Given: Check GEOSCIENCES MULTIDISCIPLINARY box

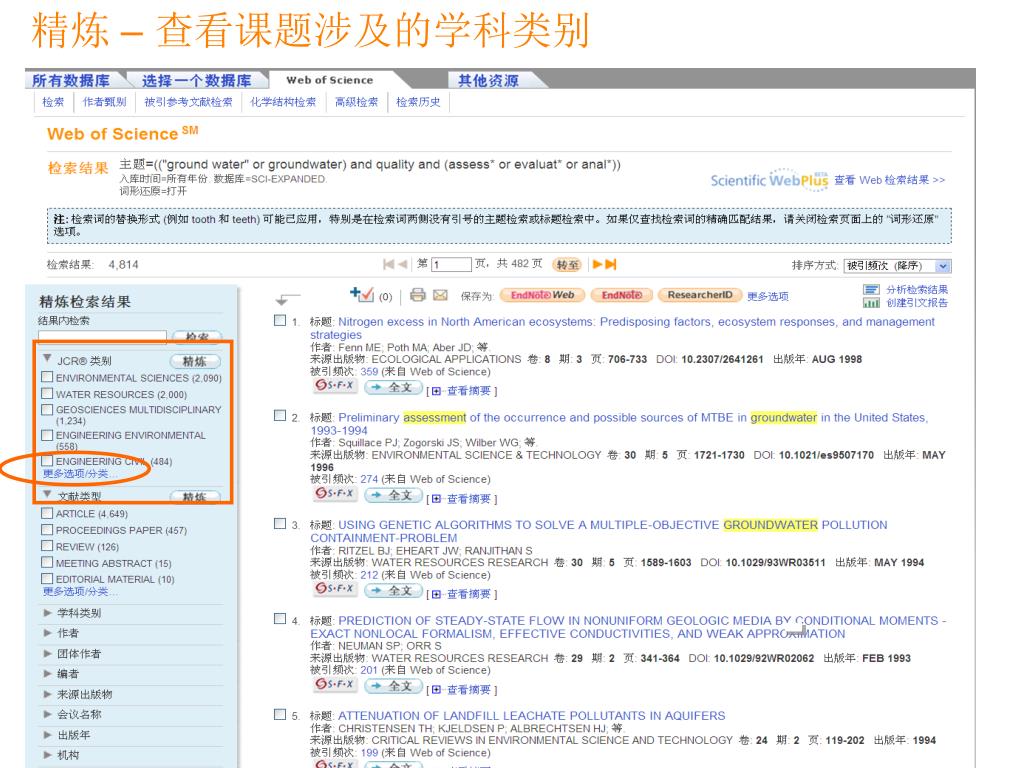Looking at the screenshot, I should [47, 409].
